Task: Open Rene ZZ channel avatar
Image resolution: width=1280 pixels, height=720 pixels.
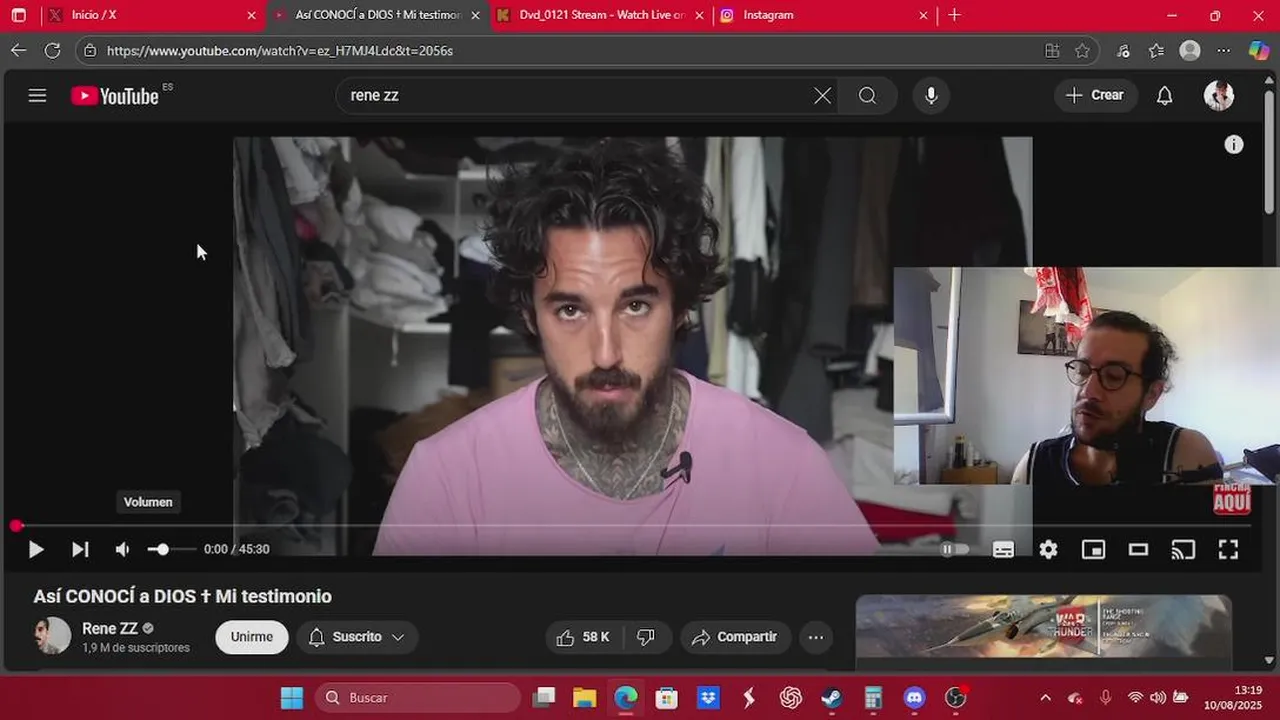Action: pos(53,636)
